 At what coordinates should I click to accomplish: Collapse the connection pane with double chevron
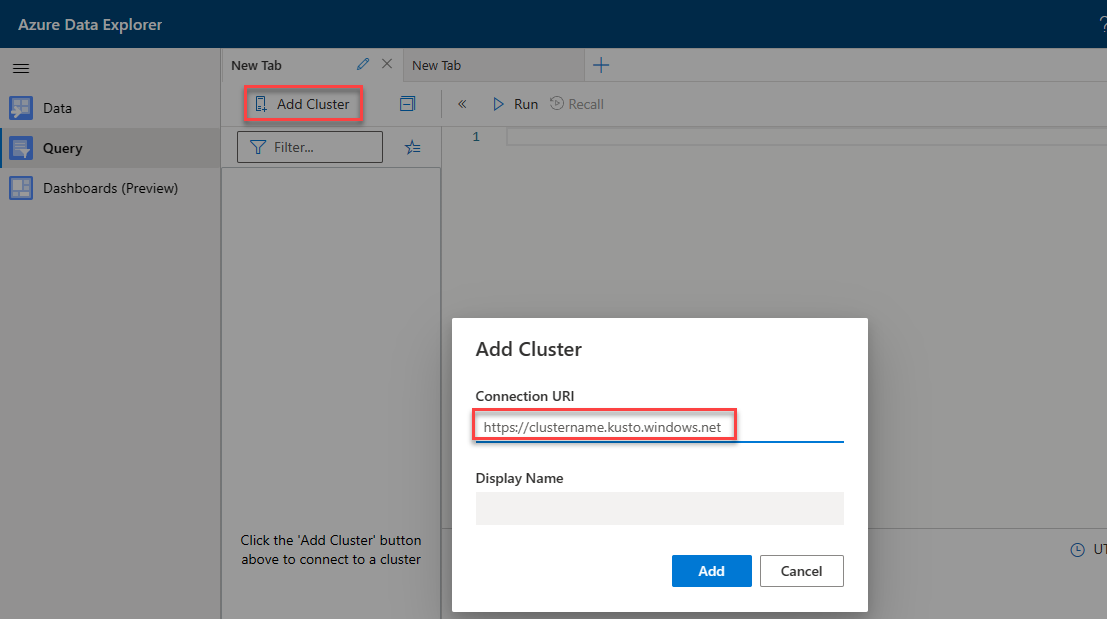click(462, 104)
